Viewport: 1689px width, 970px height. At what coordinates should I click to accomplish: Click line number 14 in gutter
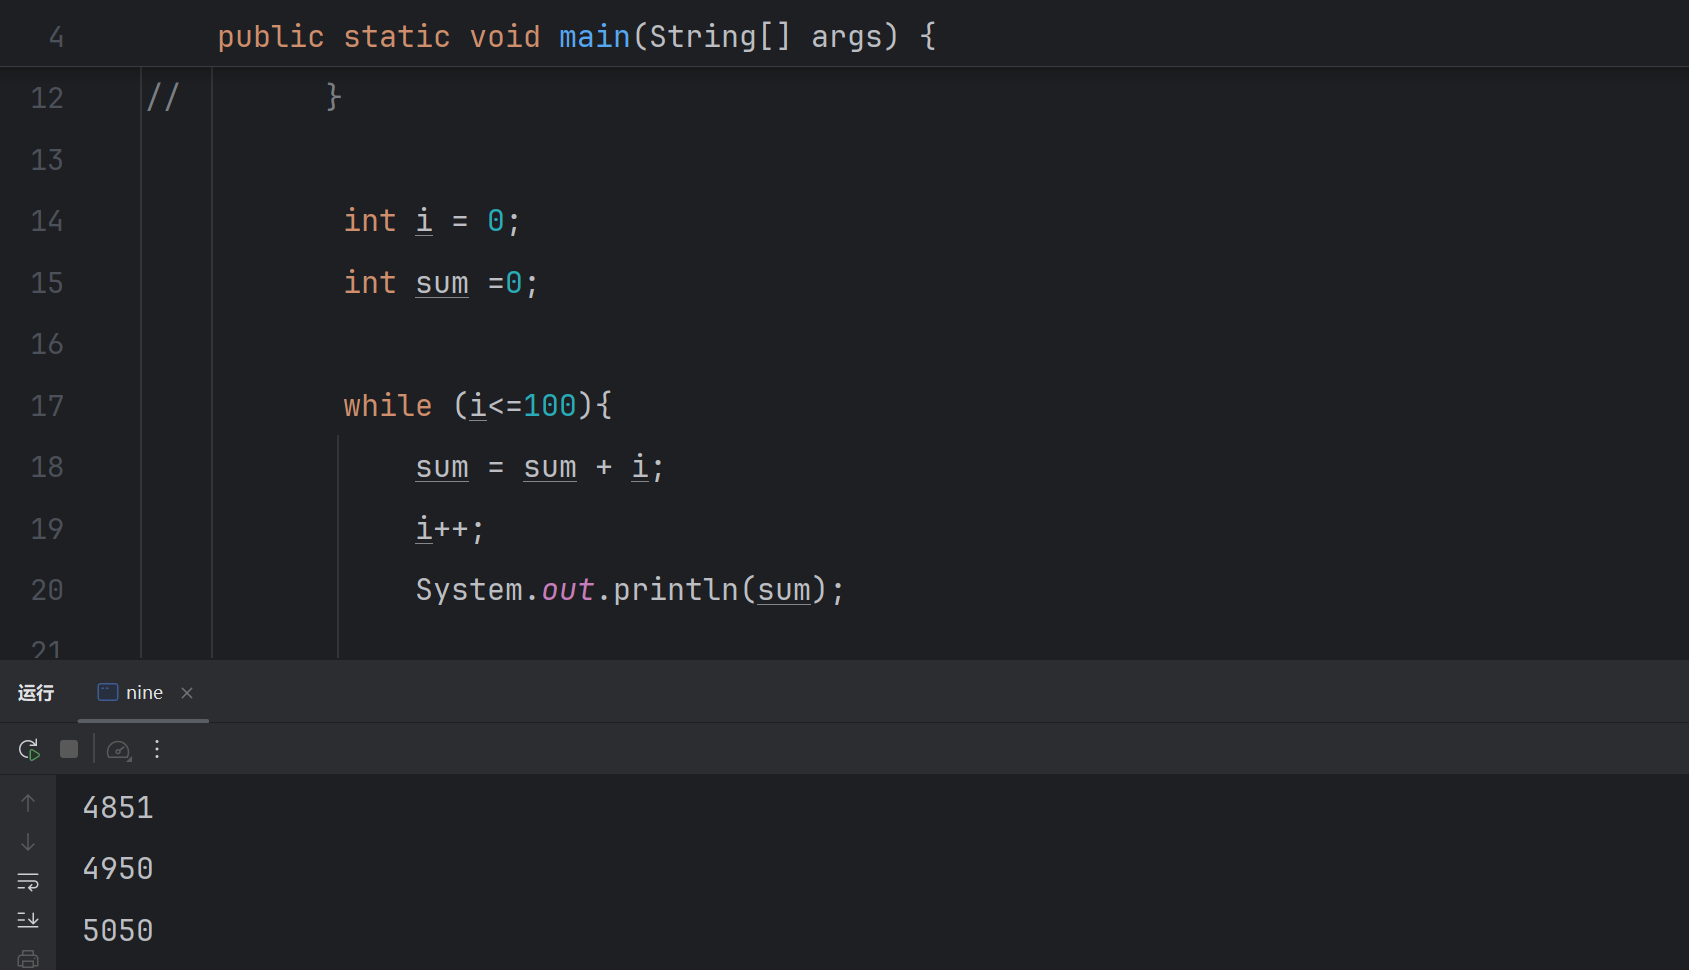[x=47, y=221]
